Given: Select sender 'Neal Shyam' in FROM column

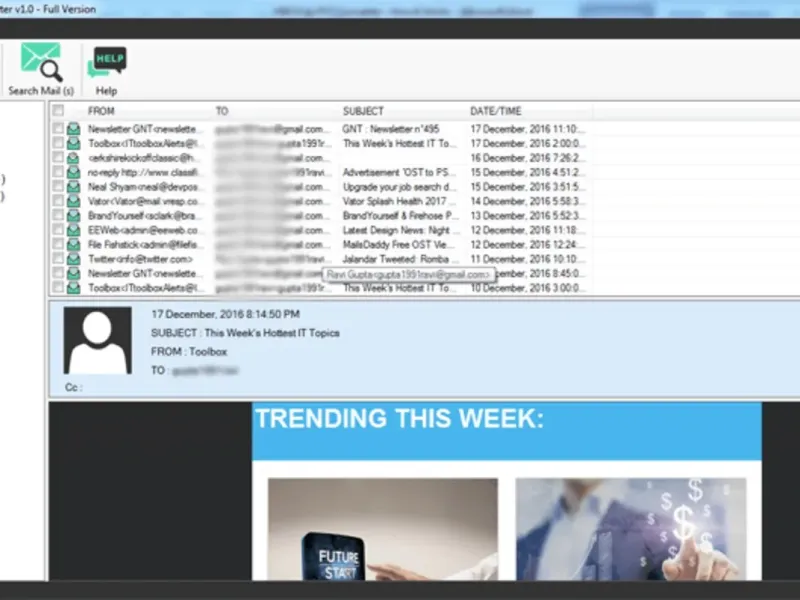Looking at the screenshot, I should 142,187.
